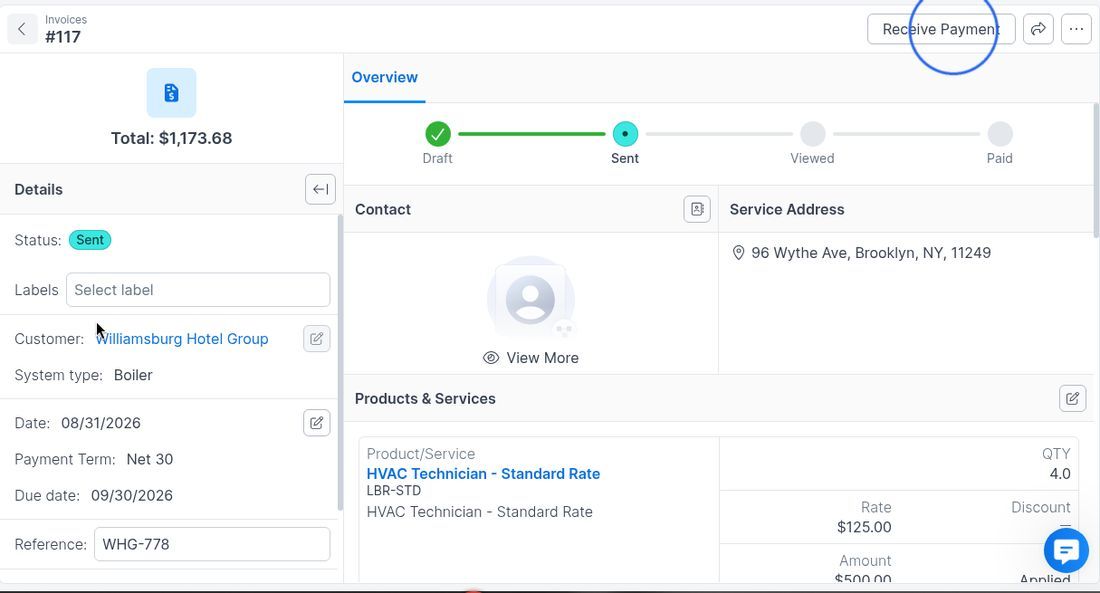The image size is (1100, 593).
Task: Edit the customer with the pencil icon
Action: [x=316, y=339]
